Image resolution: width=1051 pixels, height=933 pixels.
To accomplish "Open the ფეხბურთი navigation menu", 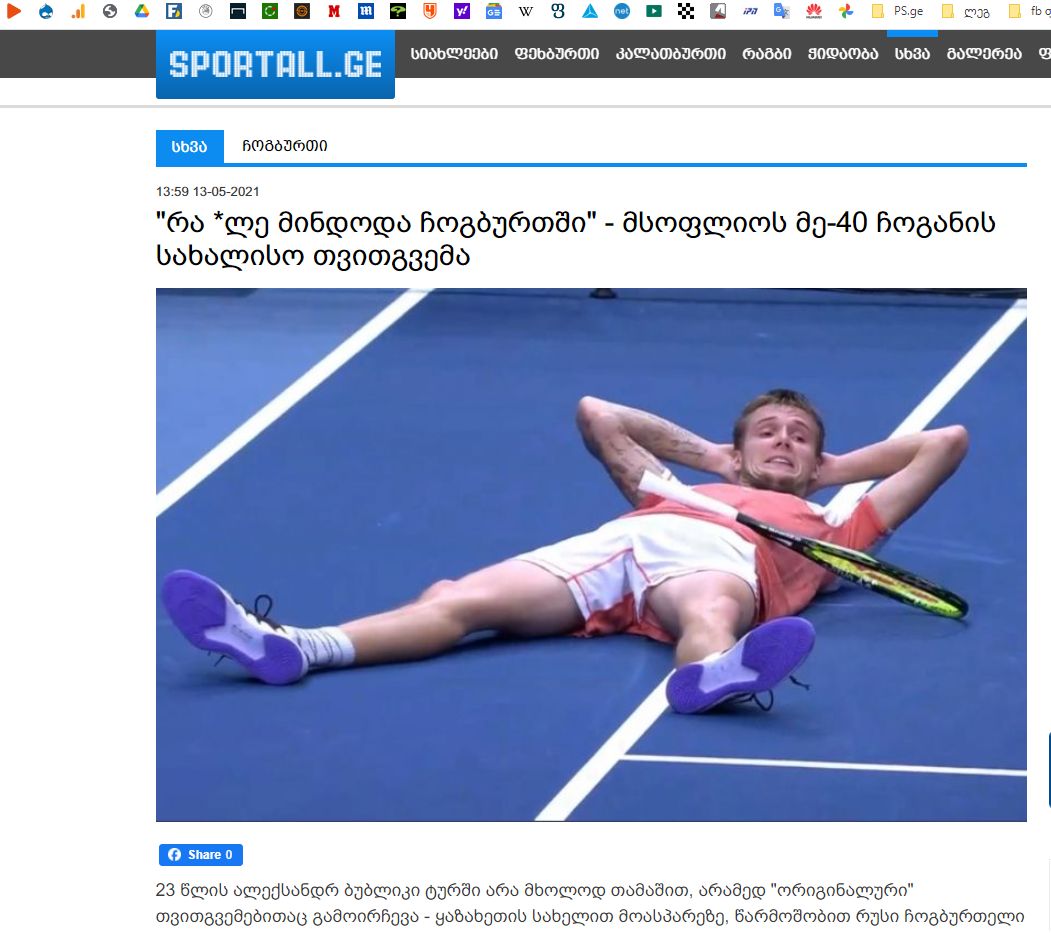I will point(557,54).
